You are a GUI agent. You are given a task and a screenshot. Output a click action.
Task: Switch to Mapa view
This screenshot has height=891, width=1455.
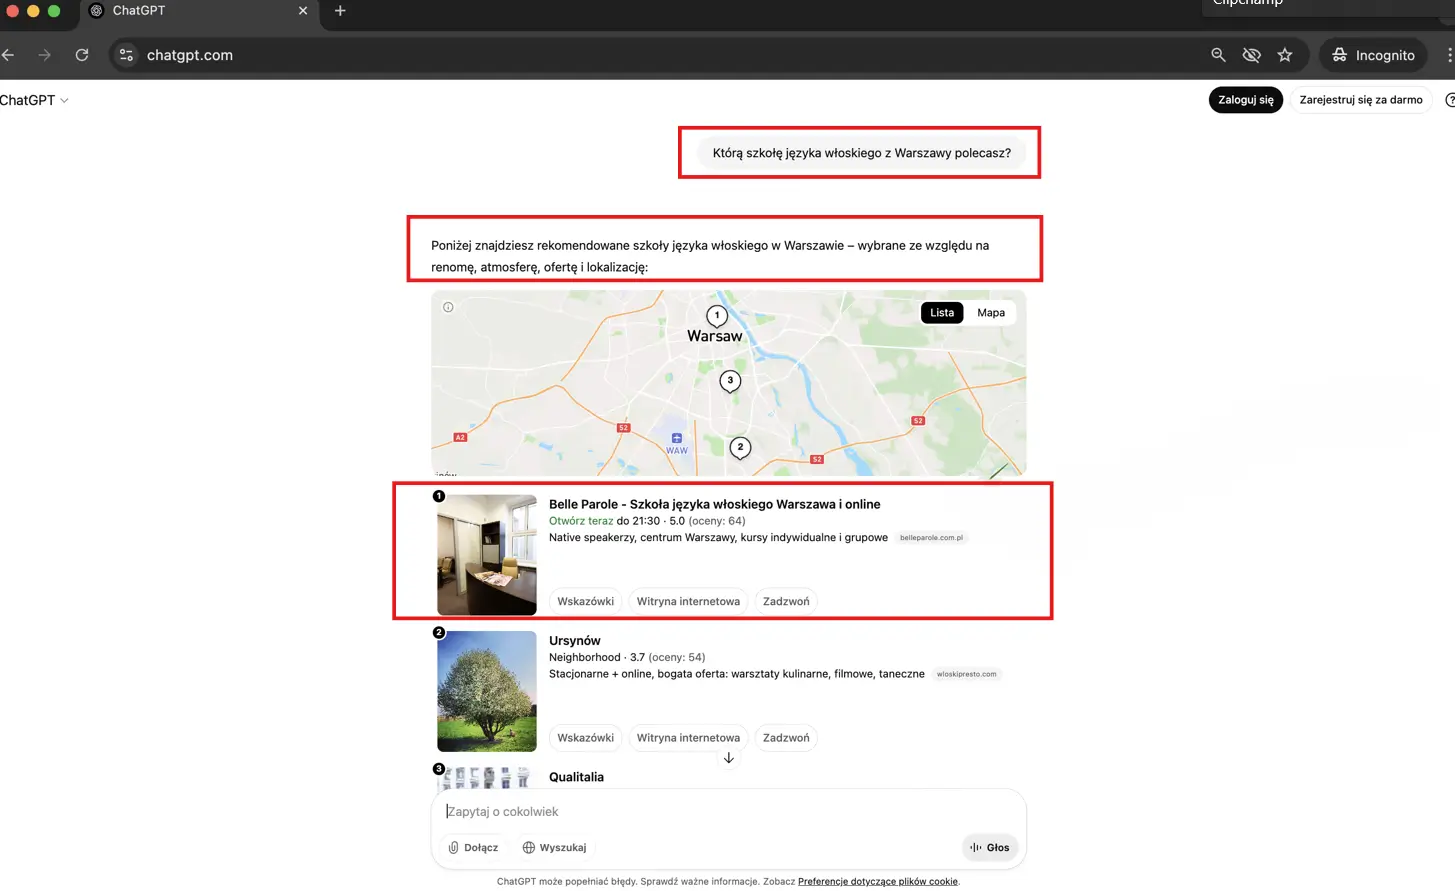(x=991, y=313)
